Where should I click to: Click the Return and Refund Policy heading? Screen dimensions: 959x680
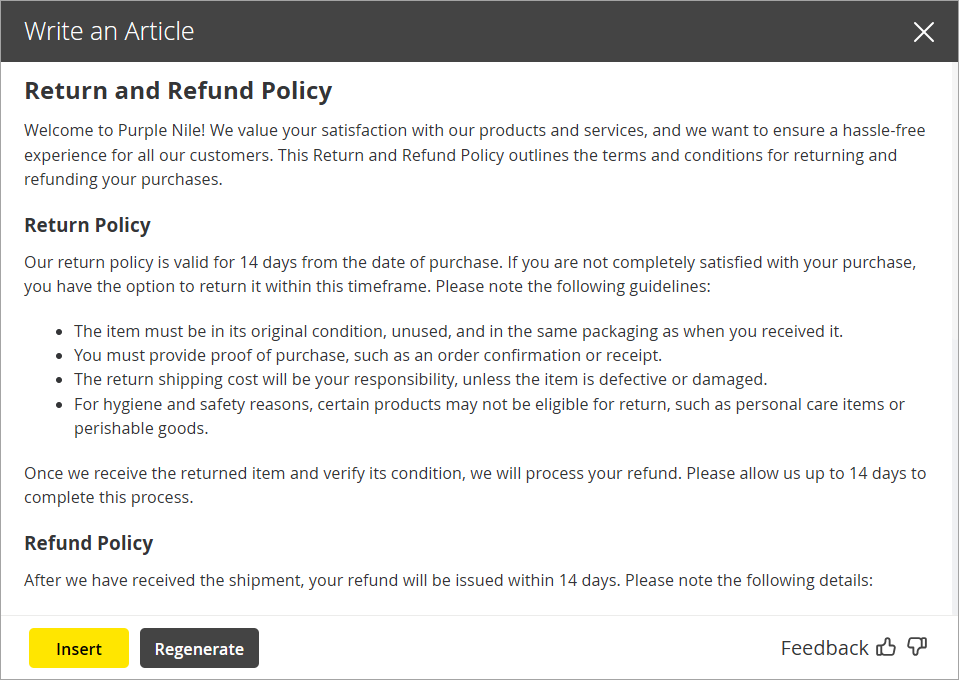(178, 90)
